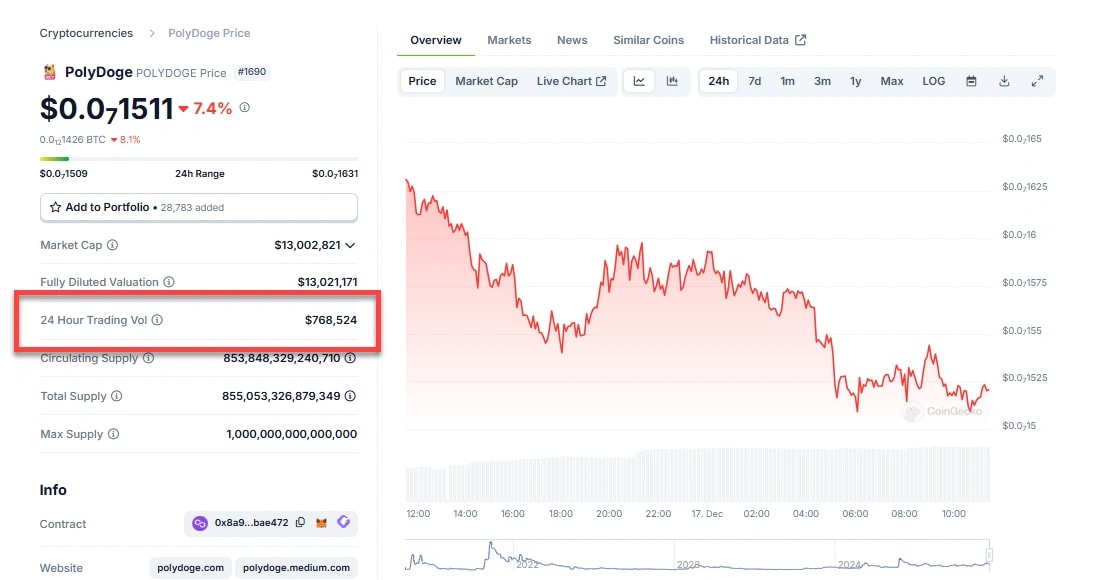The height and width of the screenshot is (580, 1097).
Task: Select the 7d time range
Action: (755, 81)
